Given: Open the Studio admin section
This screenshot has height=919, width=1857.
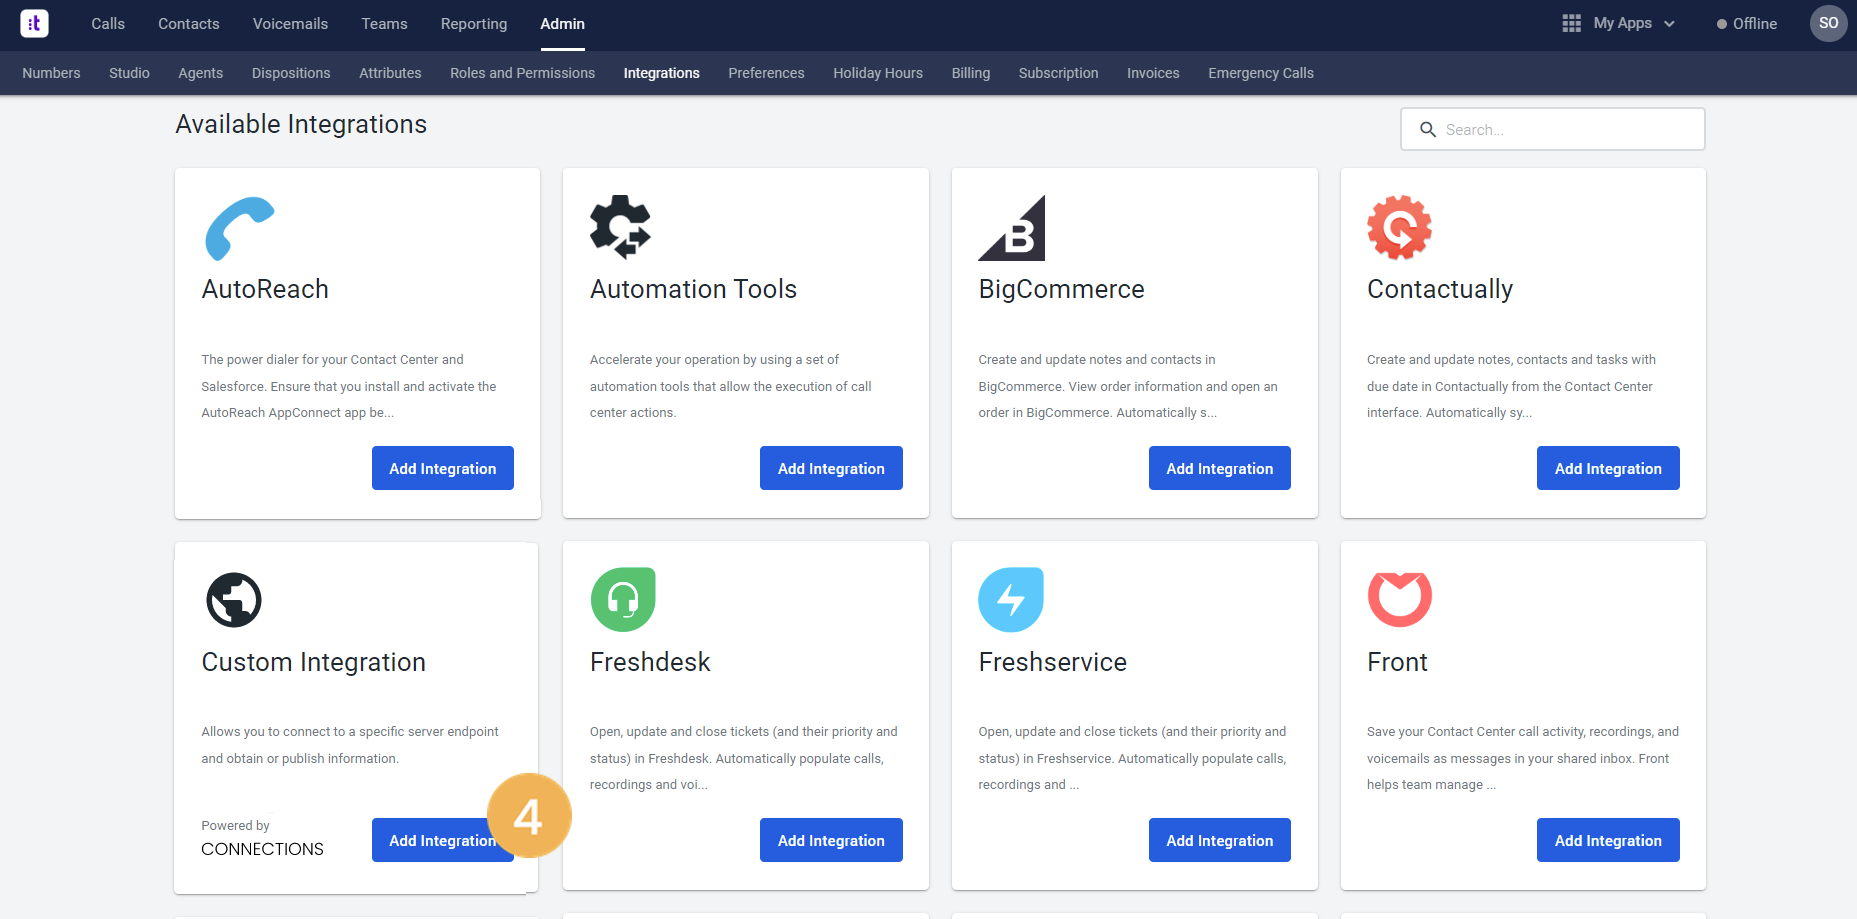Looking at the screenshot, I should point(129,73).
